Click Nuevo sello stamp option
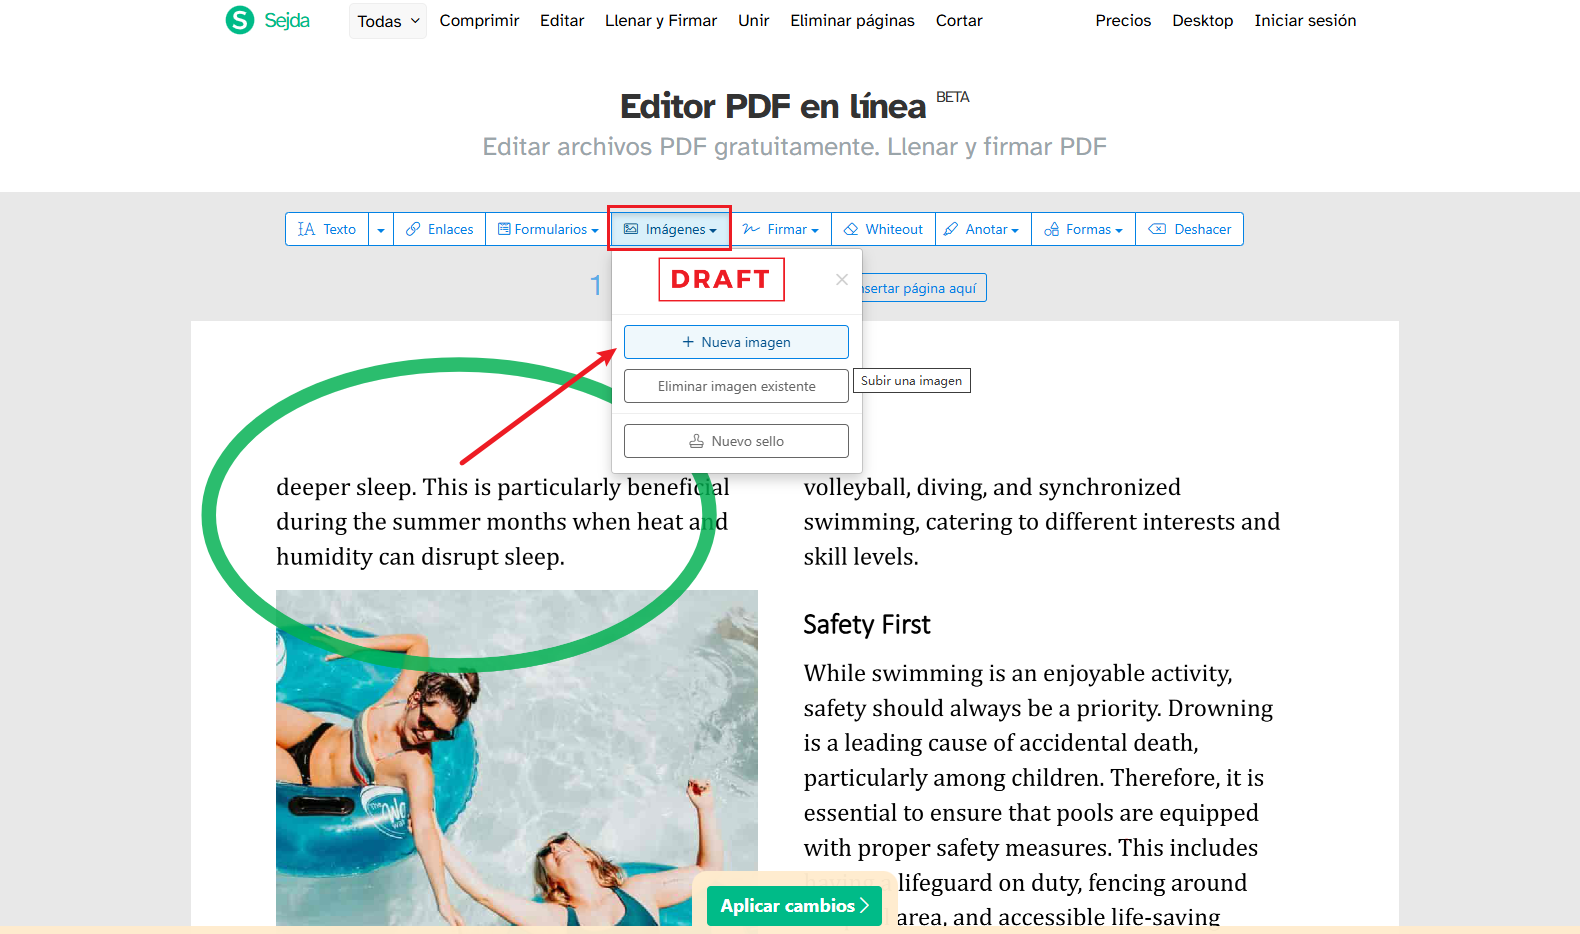Screen dimensions: 1580x934 736,441
